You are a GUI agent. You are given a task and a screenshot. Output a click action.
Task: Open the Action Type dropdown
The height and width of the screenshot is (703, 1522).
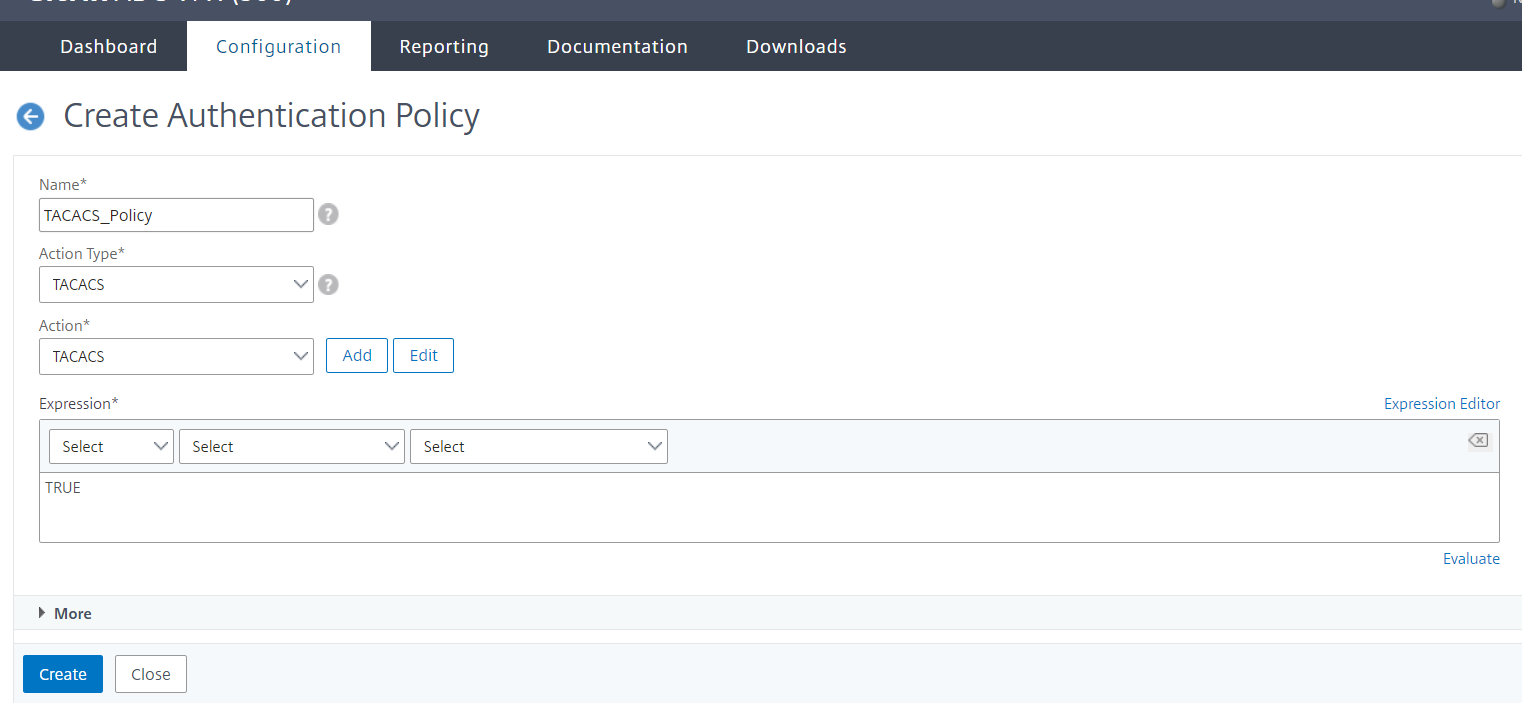[x=176, y=284]
